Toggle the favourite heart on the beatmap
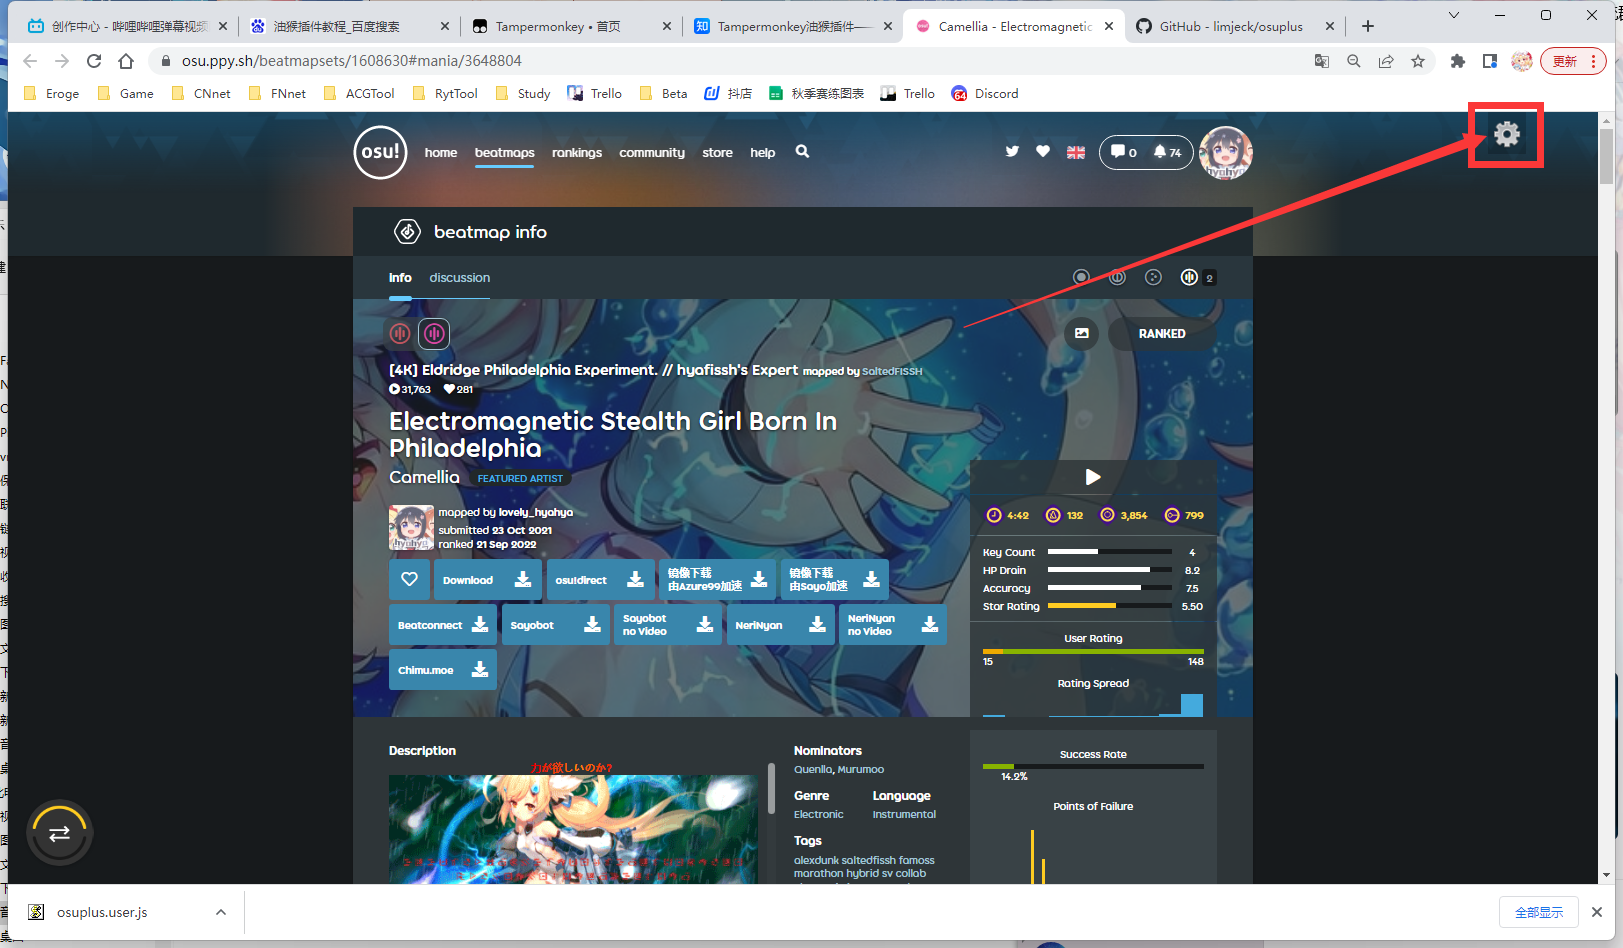The height and width of the screenshot is (948, 1623). (409, 579)
